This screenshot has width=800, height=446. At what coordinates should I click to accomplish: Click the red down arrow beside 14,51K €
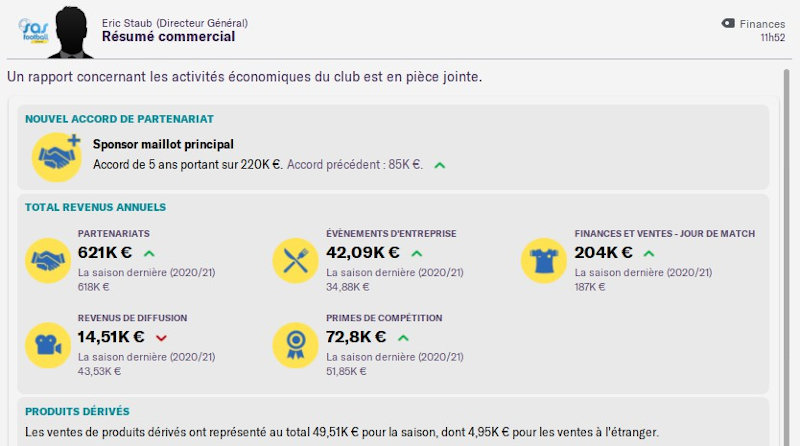pos(161,337)
